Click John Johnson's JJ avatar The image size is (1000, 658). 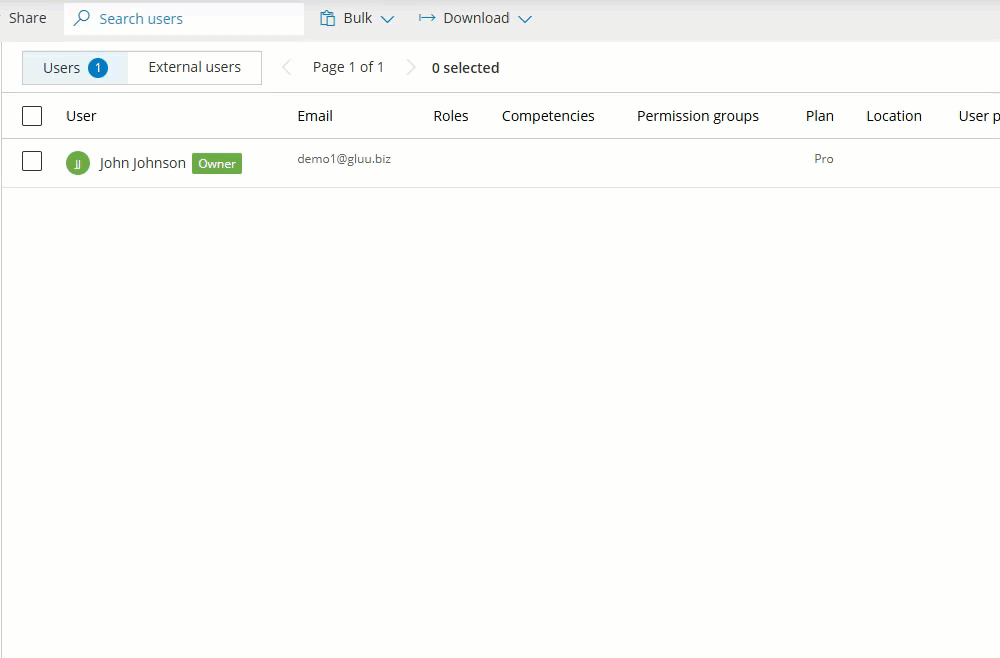(x=78, y=163)
